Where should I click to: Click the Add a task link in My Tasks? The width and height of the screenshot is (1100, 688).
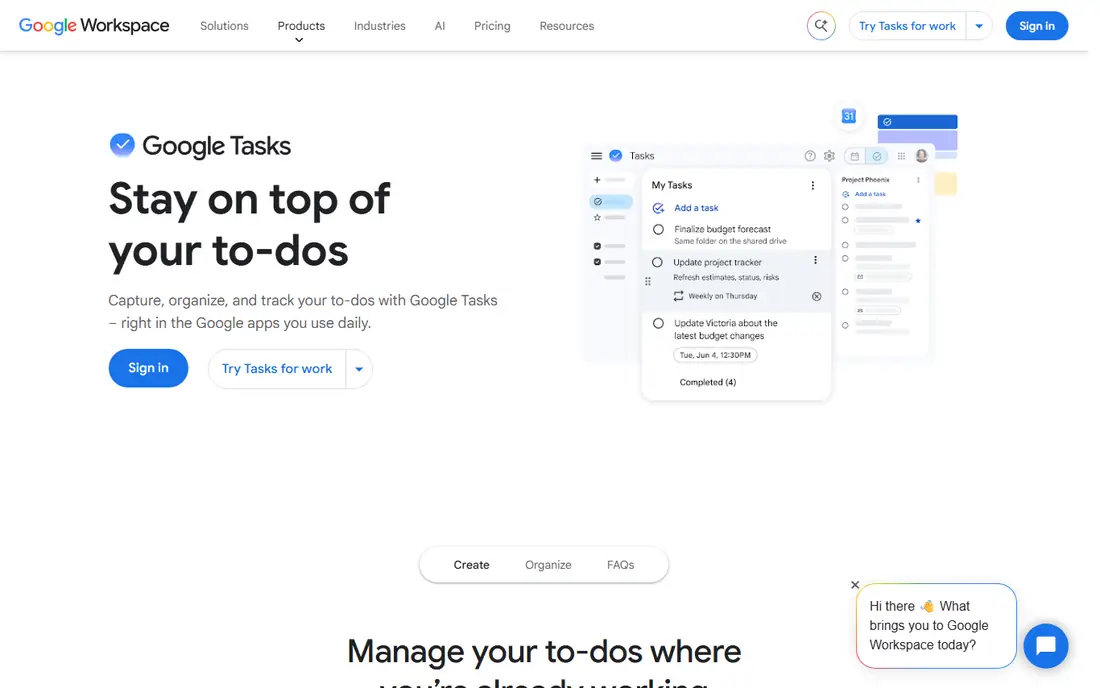696,208
